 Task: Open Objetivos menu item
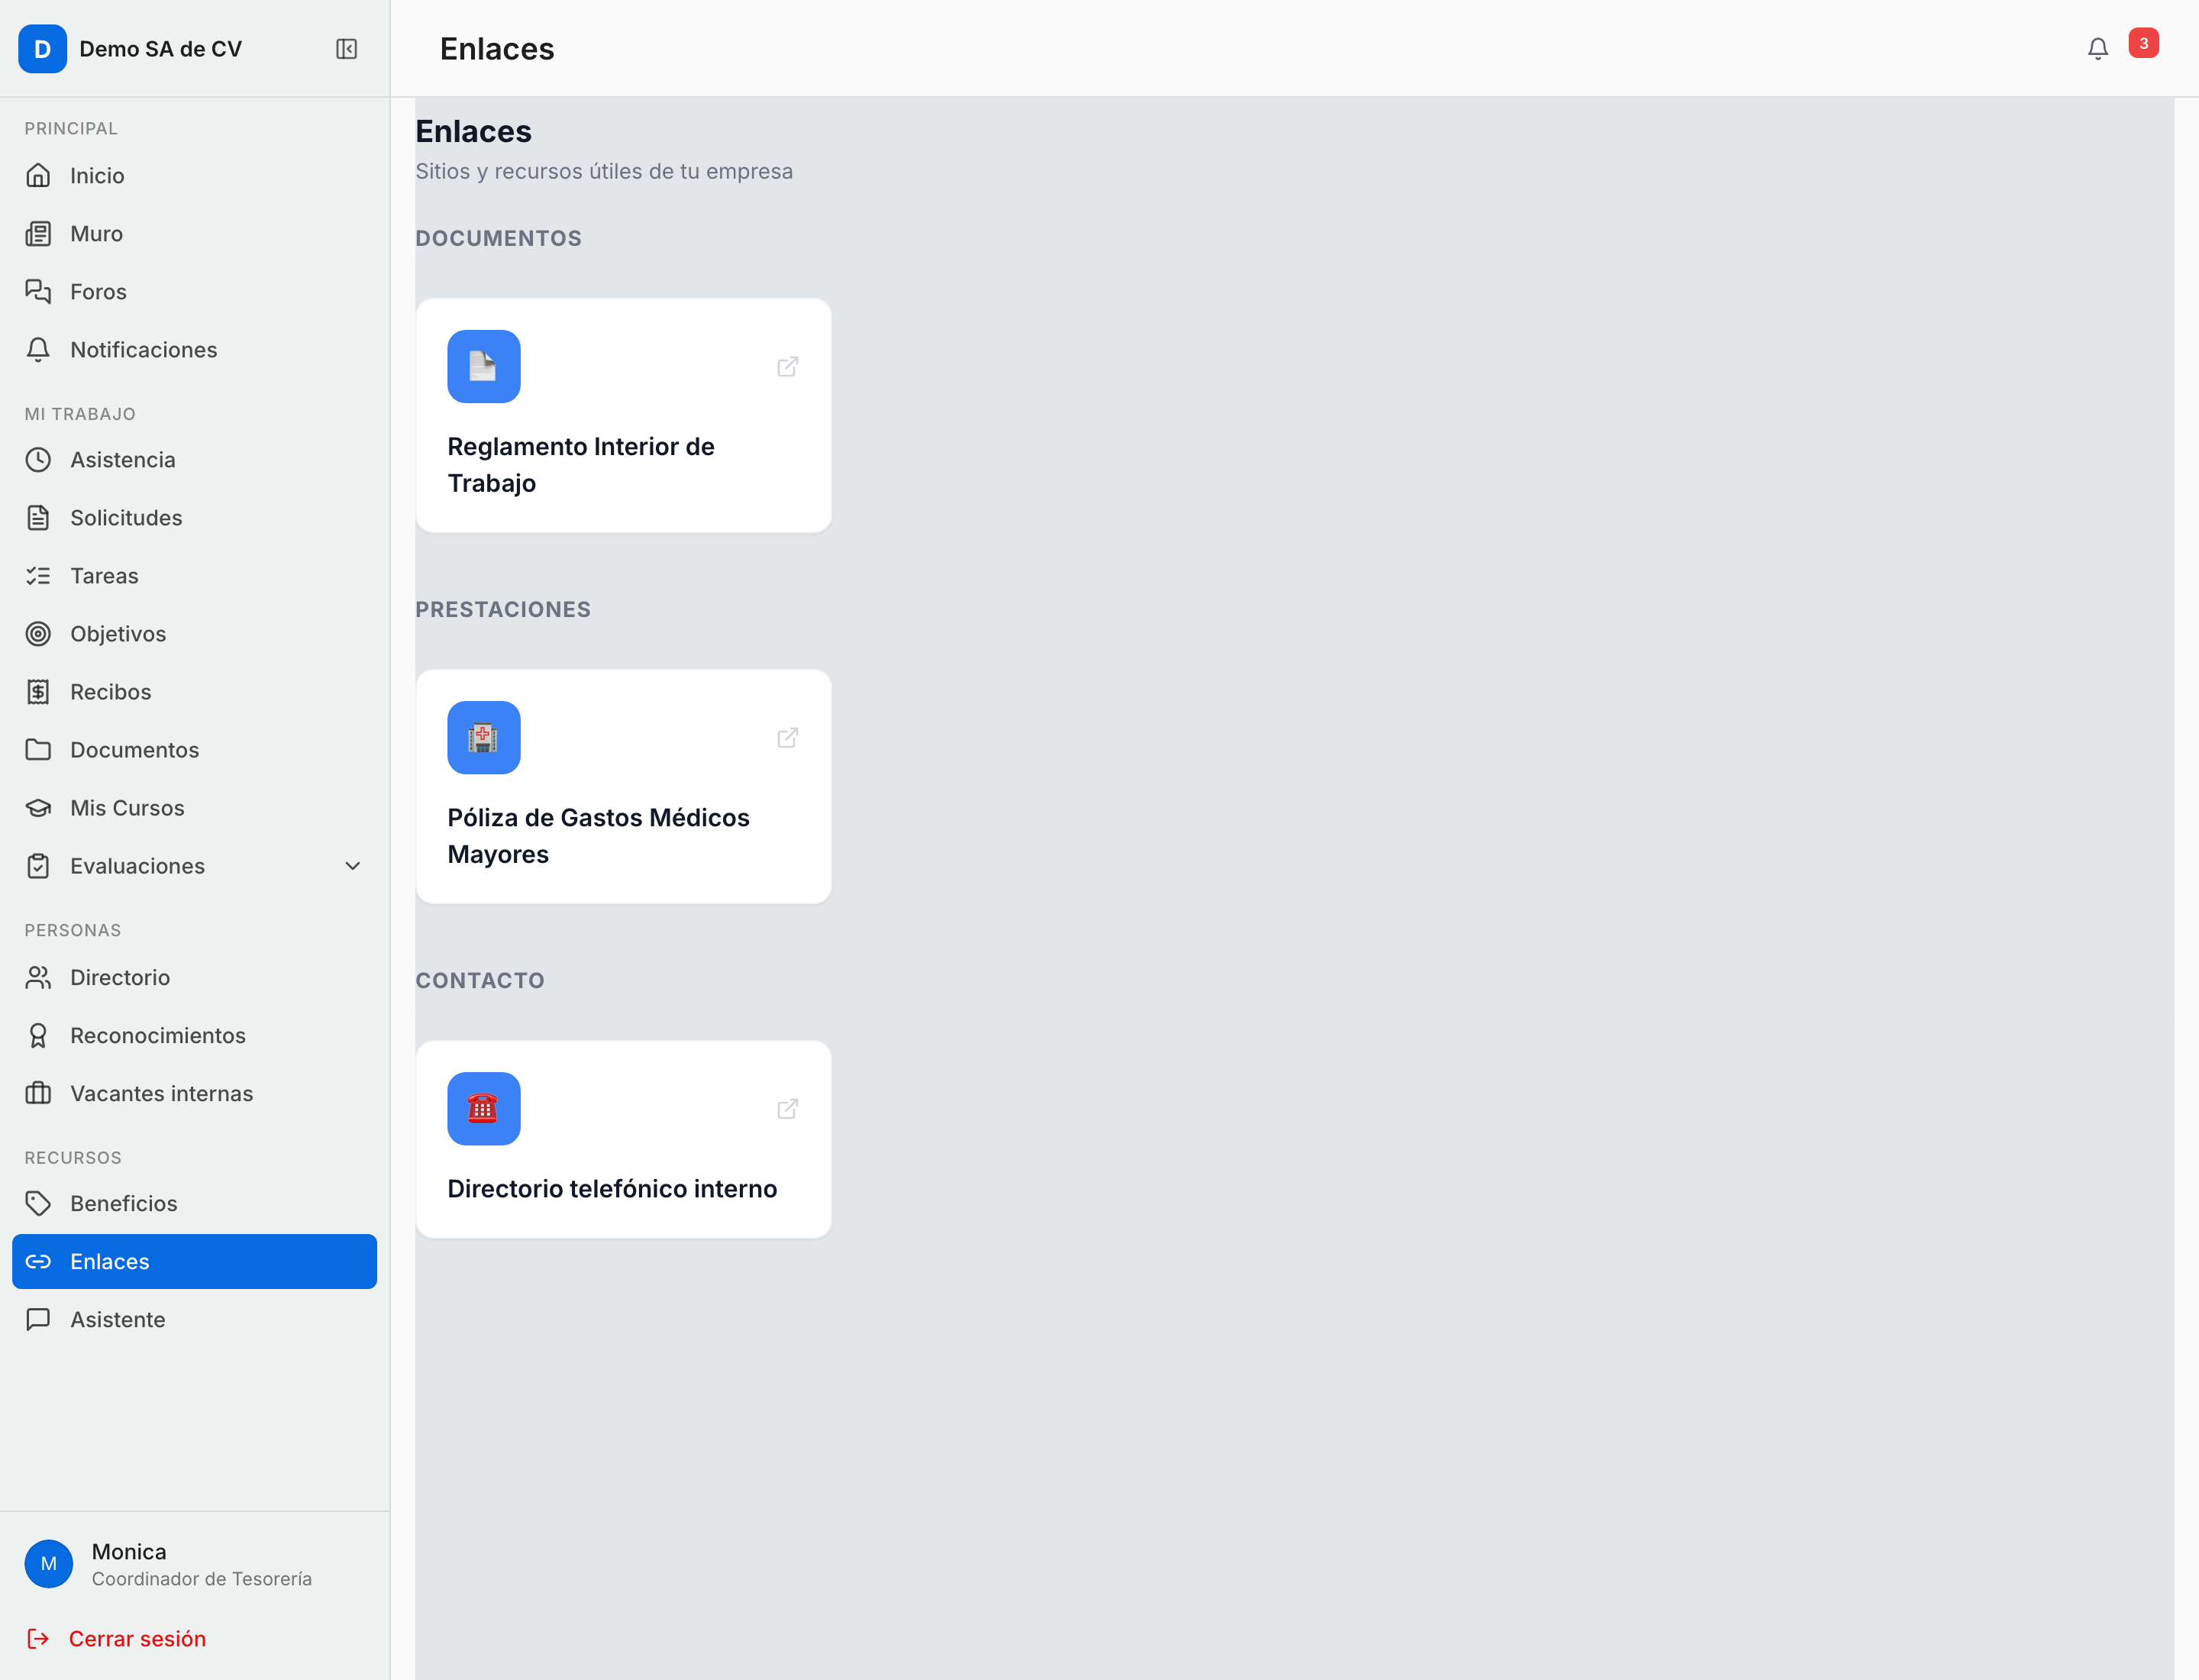pos(195,634)
